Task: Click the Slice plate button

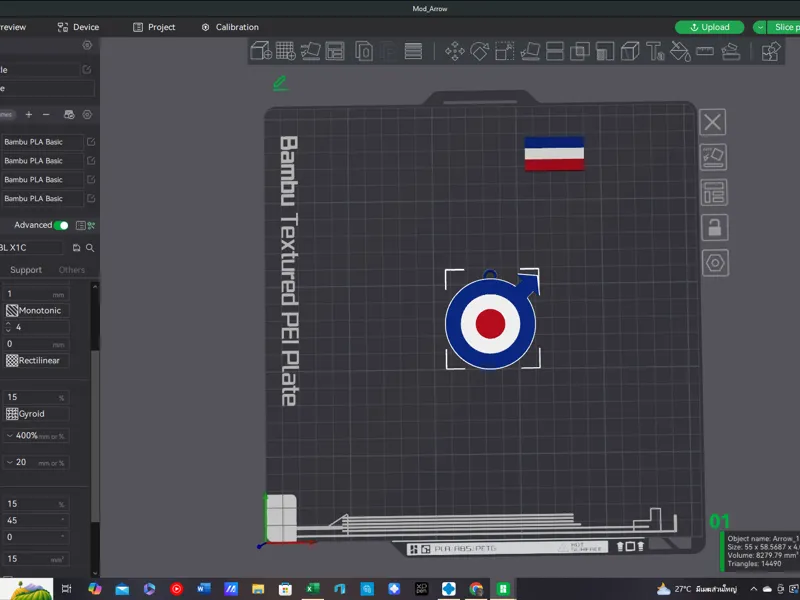Action: coord(786,27)
